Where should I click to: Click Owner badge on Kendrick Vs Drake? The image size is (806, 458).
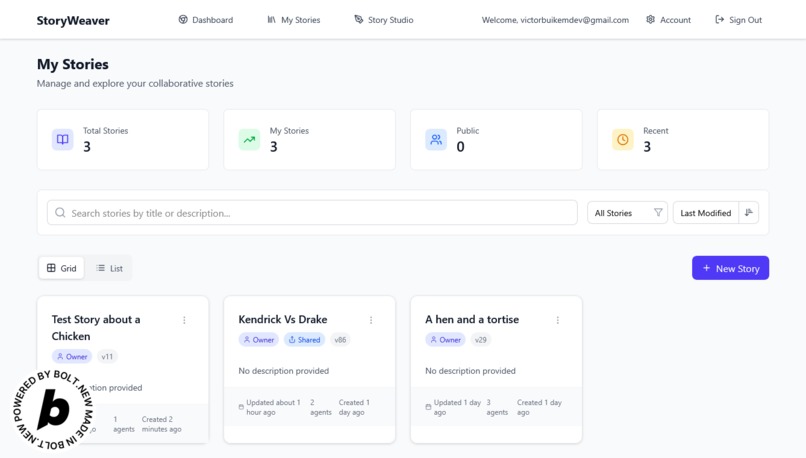(x=259, y=340)
